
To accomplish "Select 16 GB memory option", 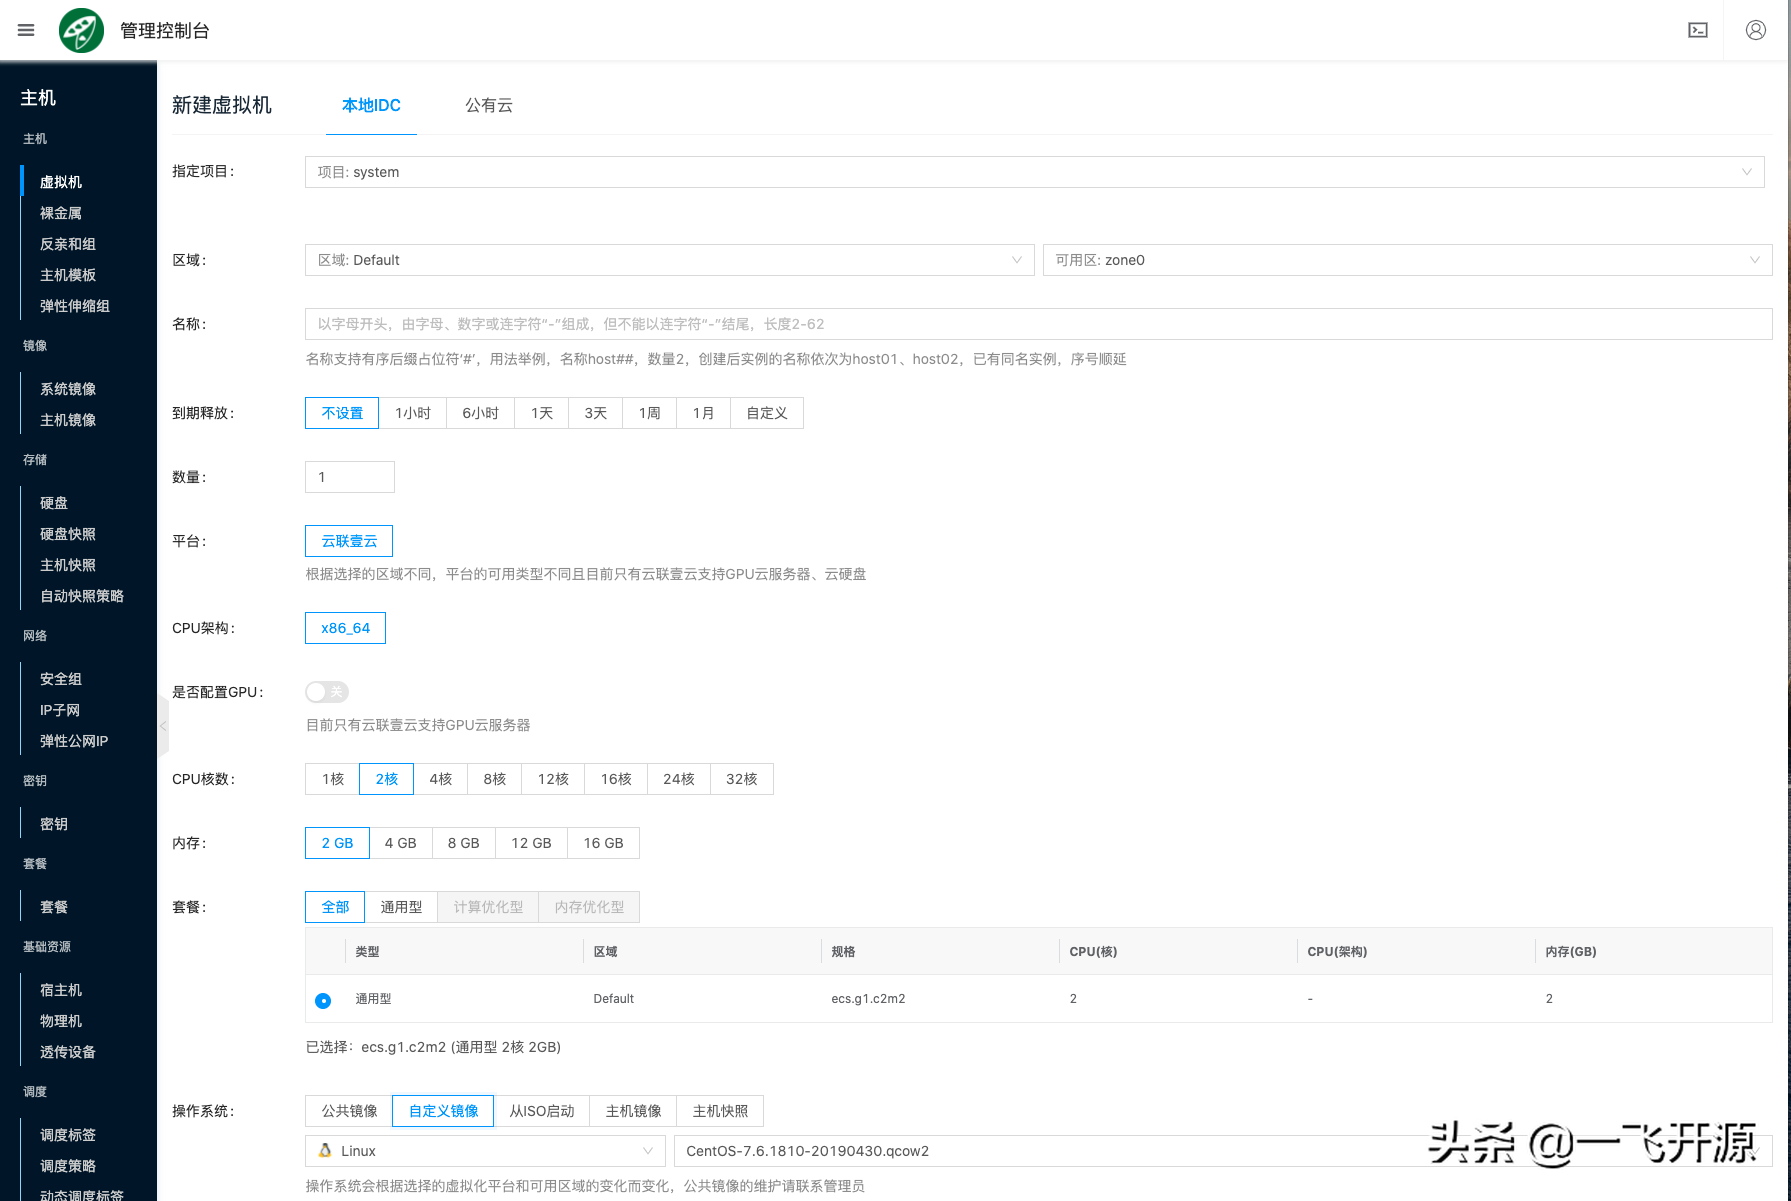I will click(603, 843).
